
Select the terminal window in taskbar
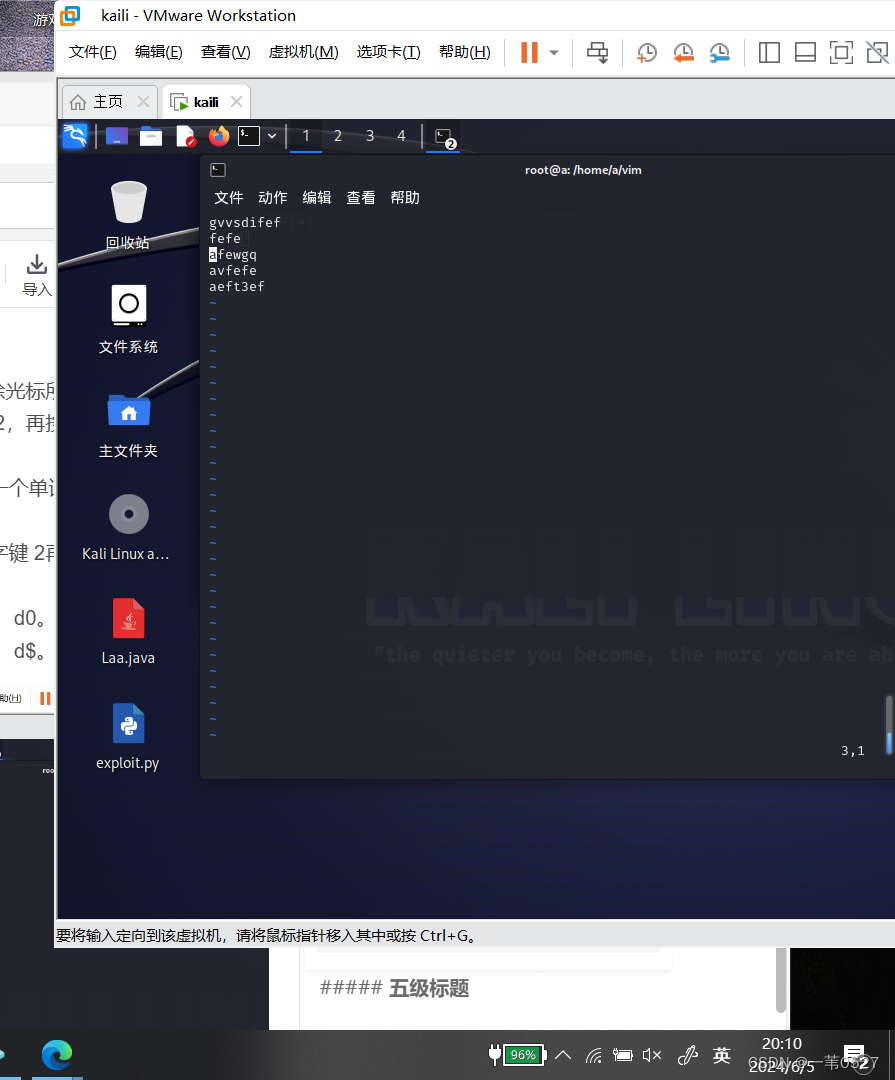(x=444, y=137)
